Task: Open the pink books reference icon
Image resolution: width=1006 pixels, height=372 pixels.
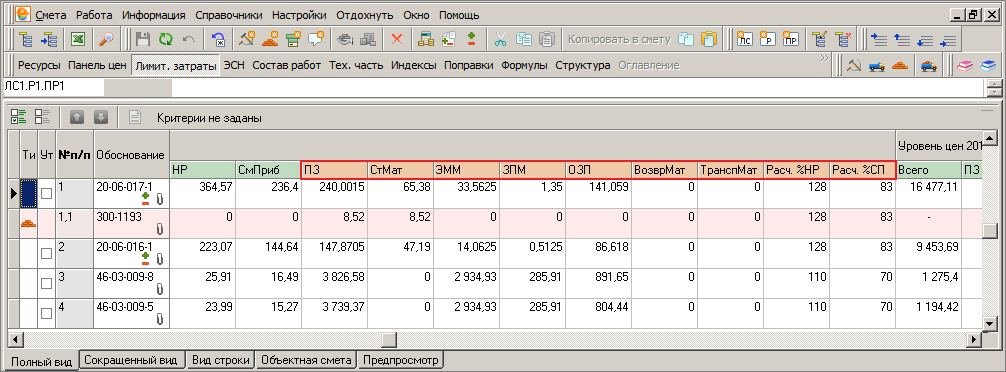Action: pos(964,65)
